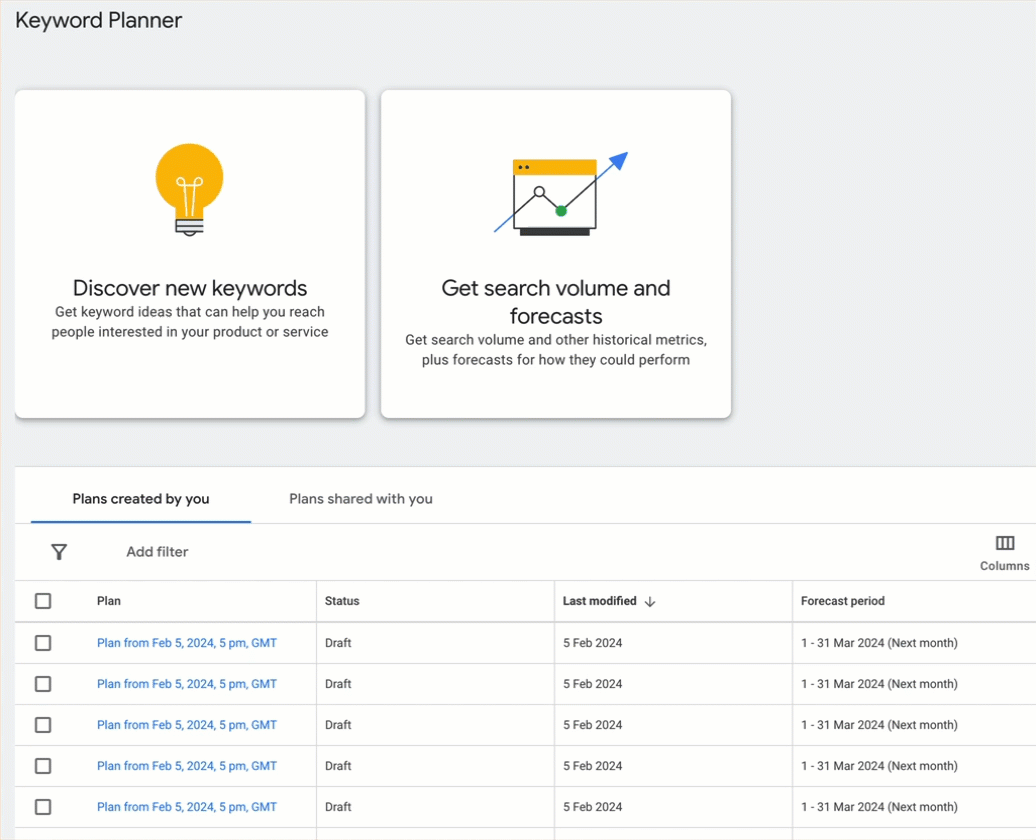Screen dimensions: 1036x840
Task: Sort by the Status column header
Action: point(340,601)
